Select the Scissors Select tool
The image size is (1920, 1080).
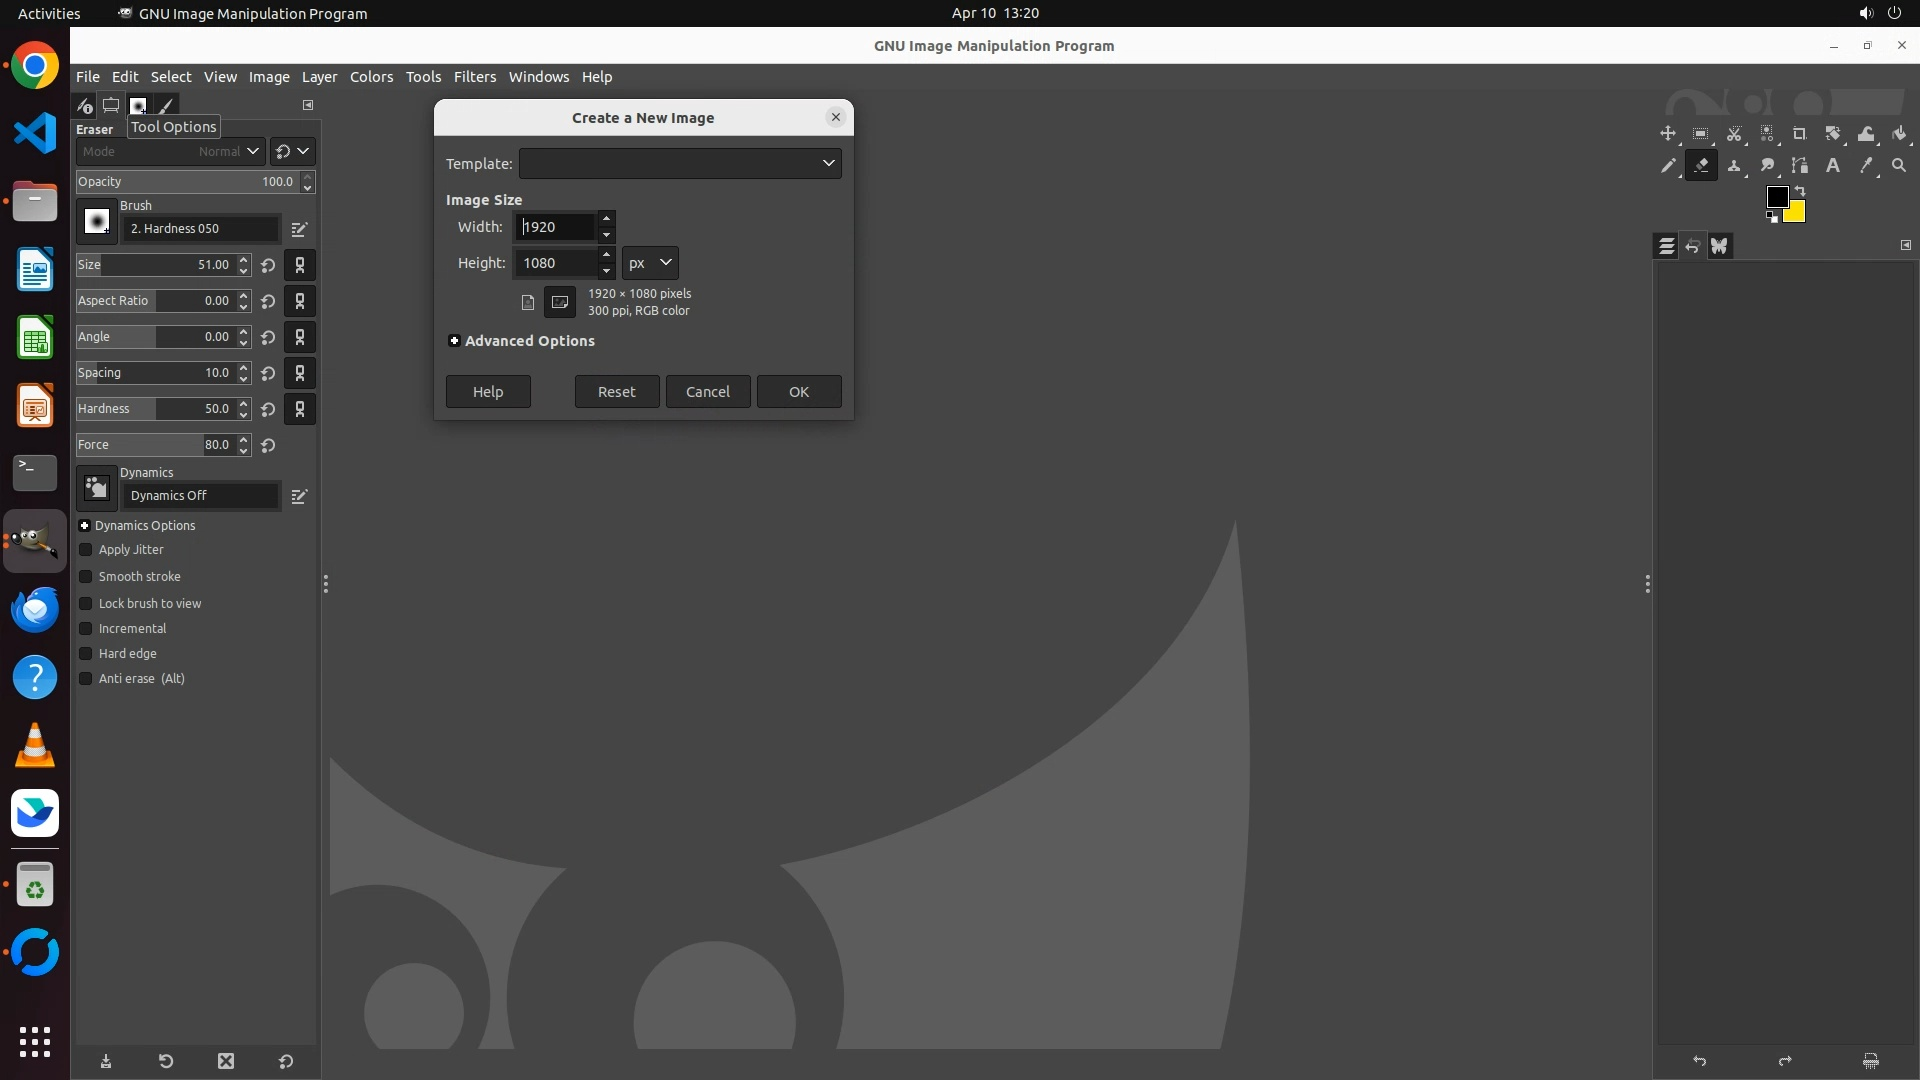point(1734,134)
